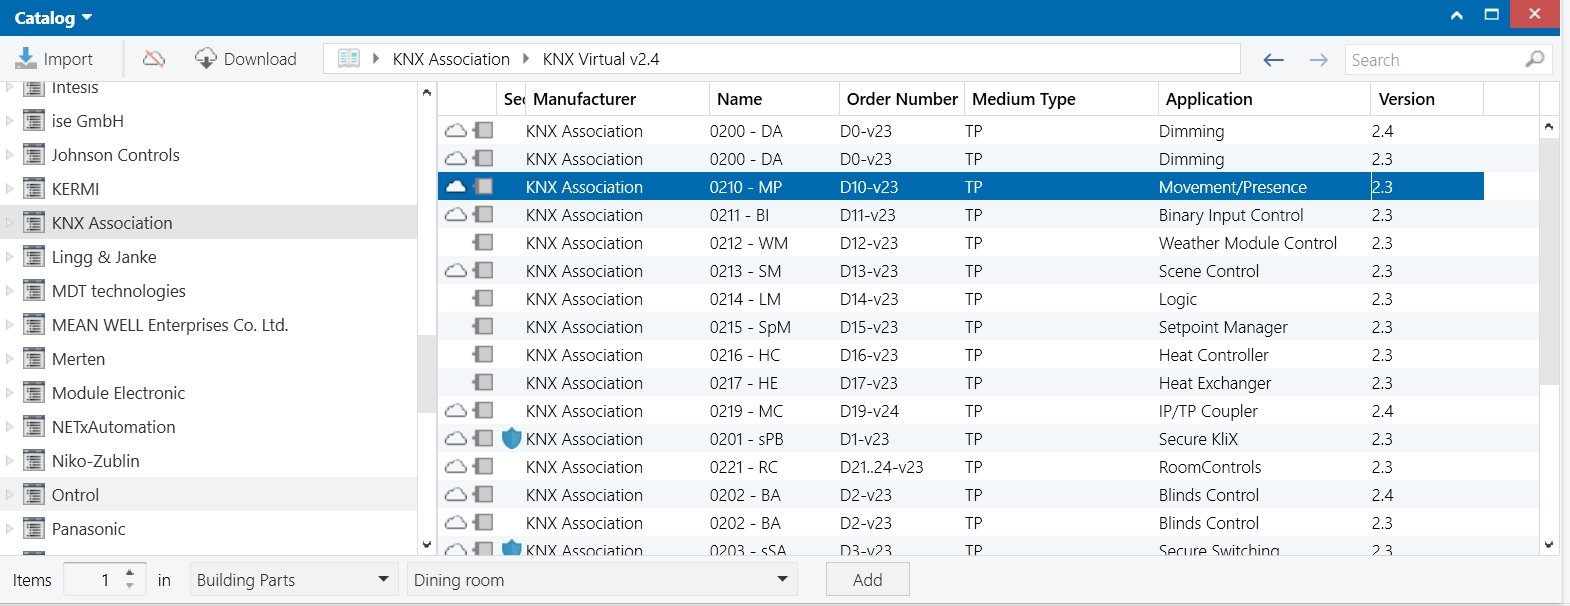The width and height of the screenshot is (1570, 606).
Task: Click secure shield icon of 0201 - sPB row
Action: [x=511, y=438]
